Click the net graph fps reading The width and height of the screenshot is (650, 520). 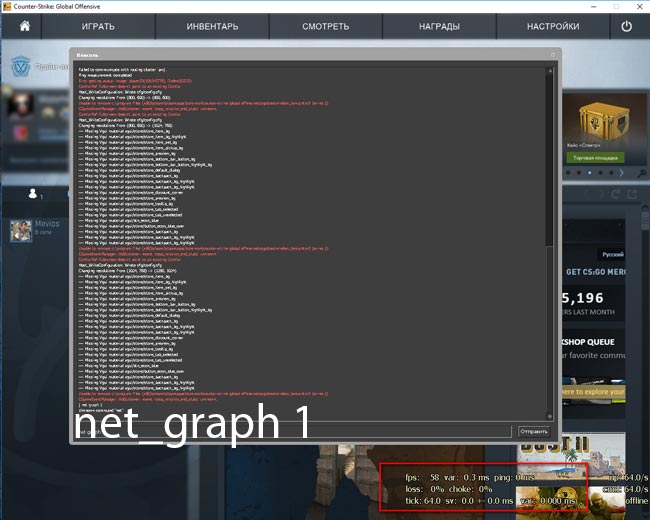coord(422,478)
